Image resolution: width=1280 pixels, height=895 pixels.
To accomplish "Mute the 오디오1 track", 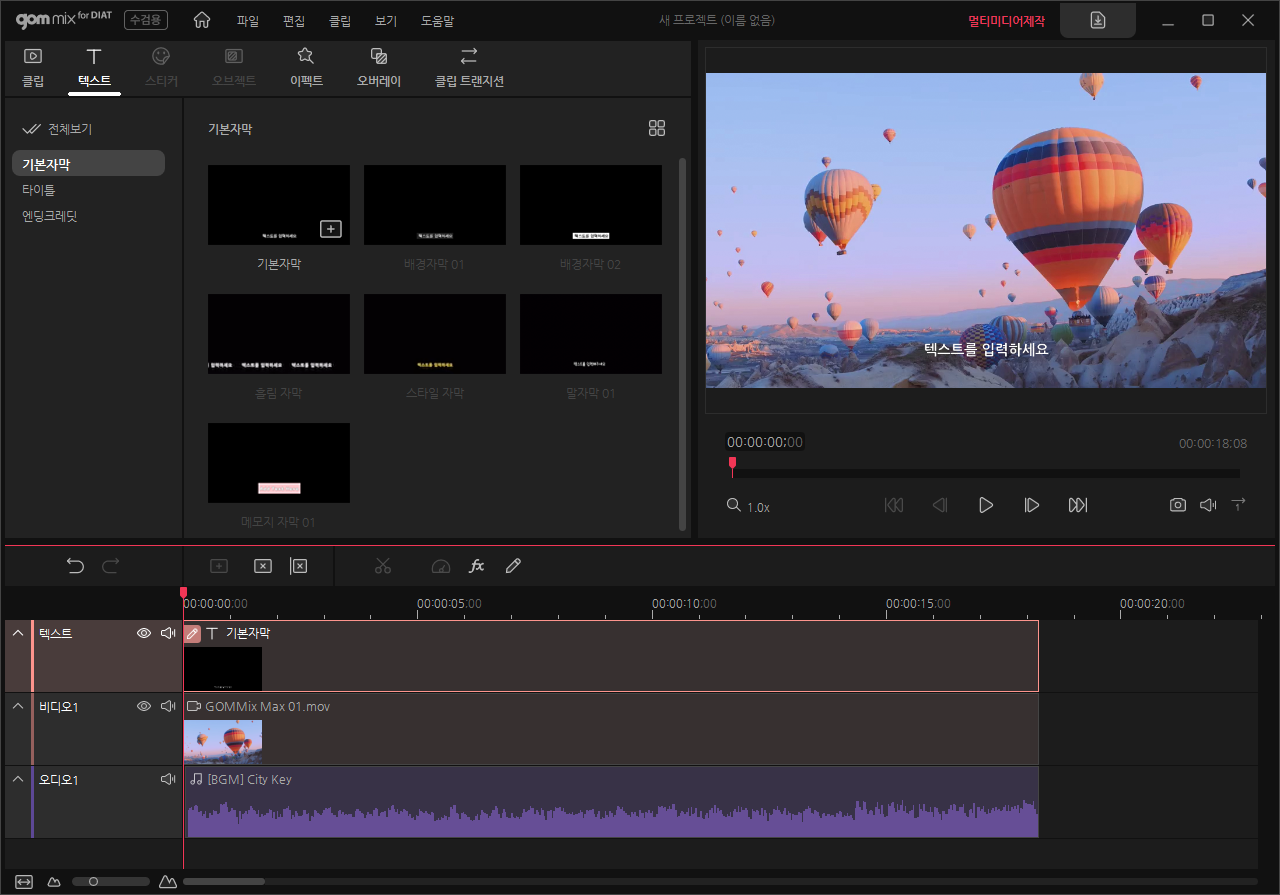I will point(167,780).
